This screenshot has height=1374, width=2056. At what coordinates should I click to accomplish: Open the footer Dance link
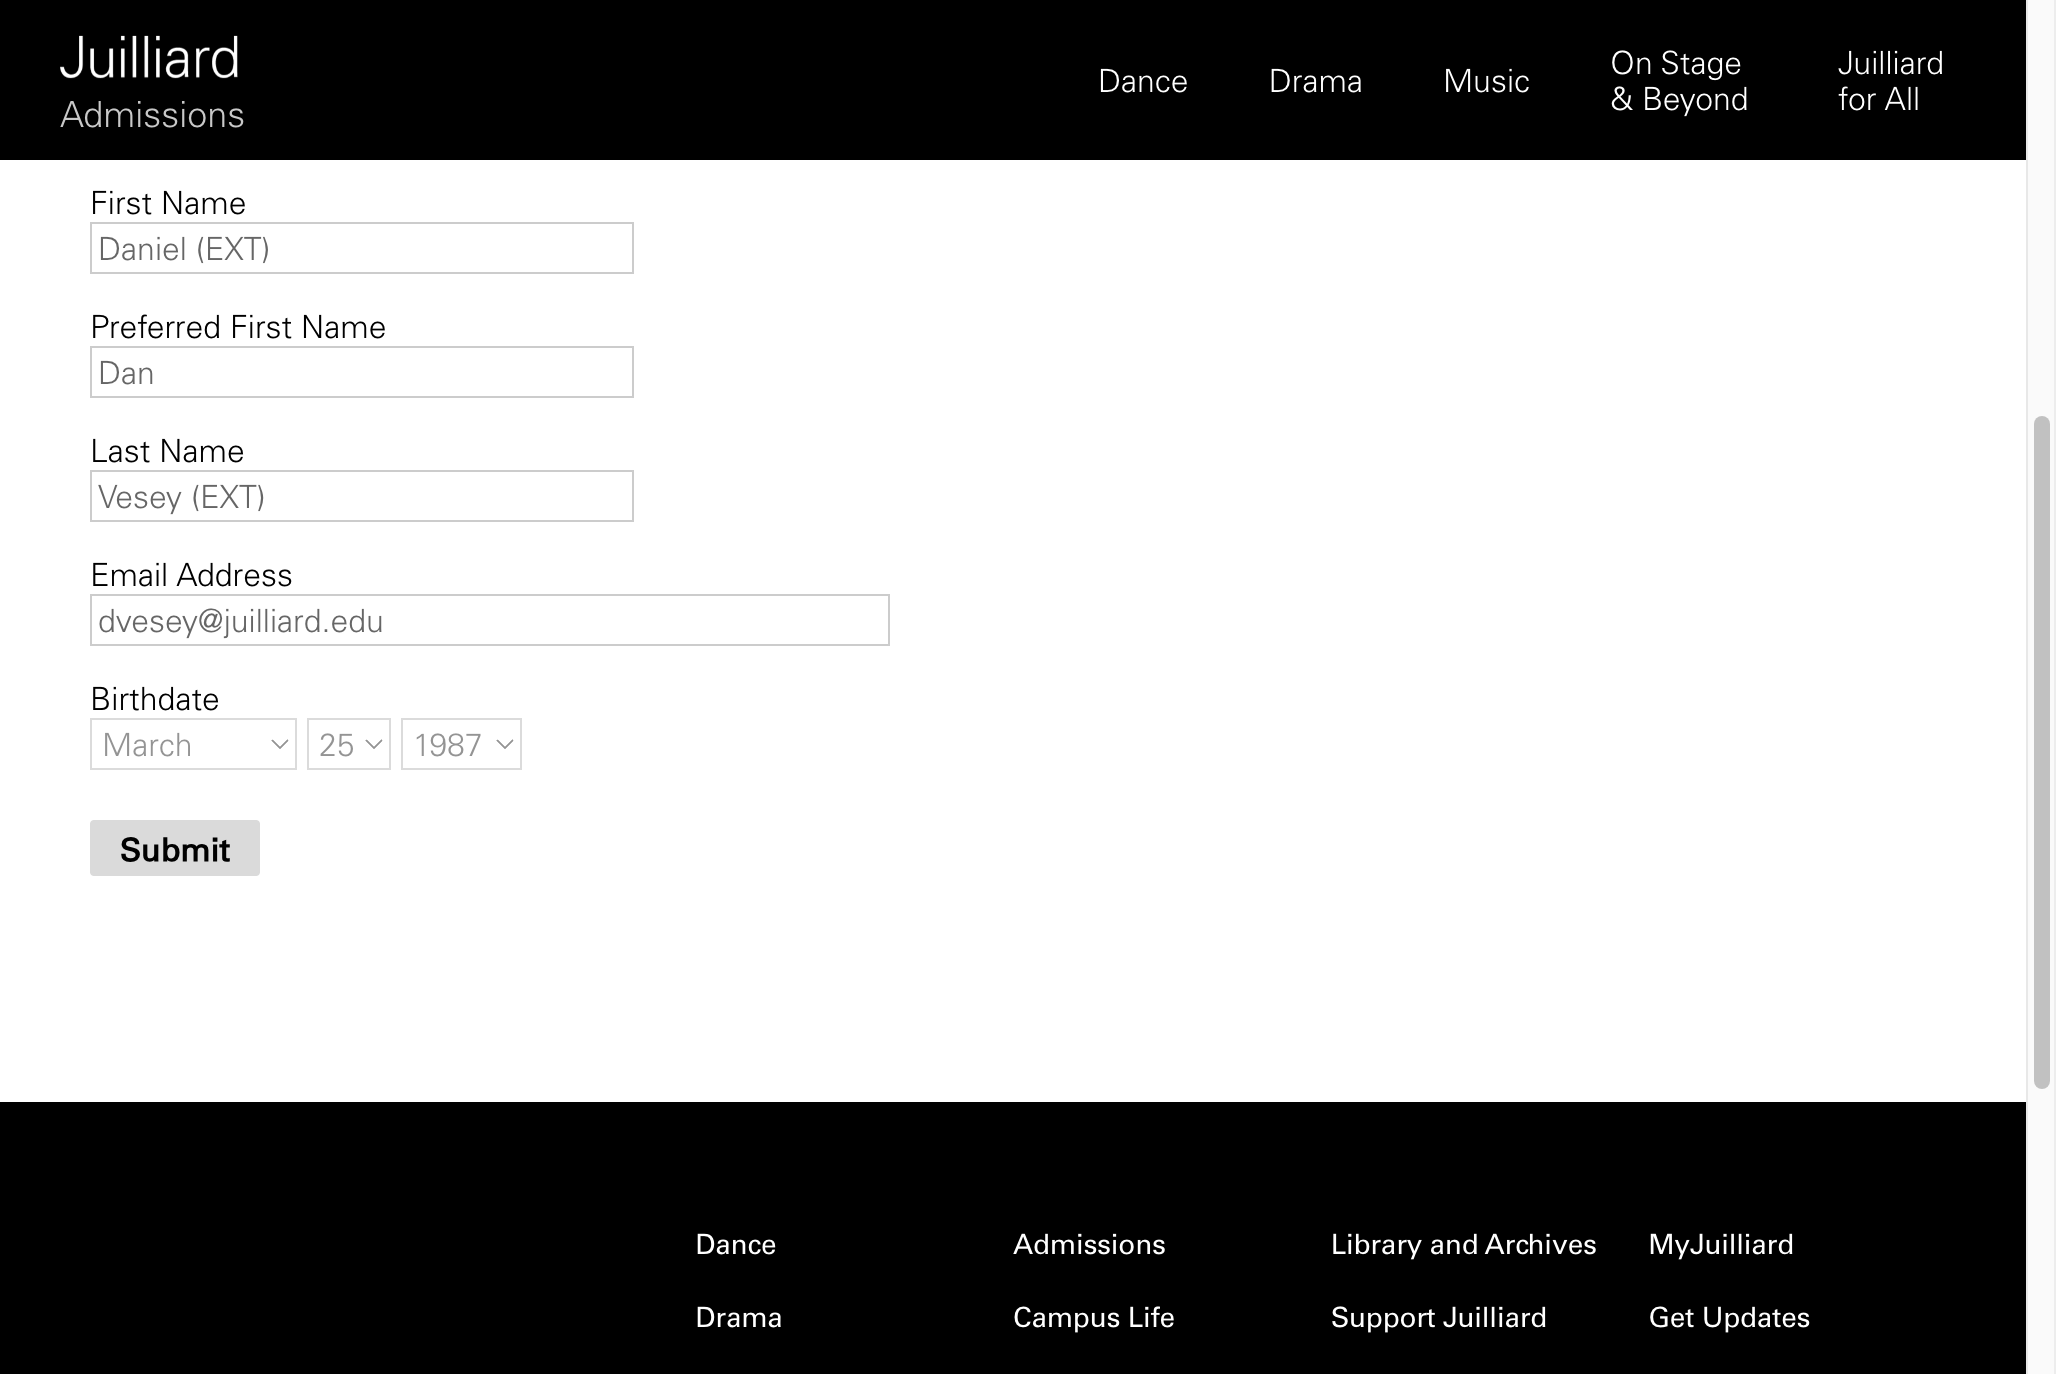point(736,1244)
